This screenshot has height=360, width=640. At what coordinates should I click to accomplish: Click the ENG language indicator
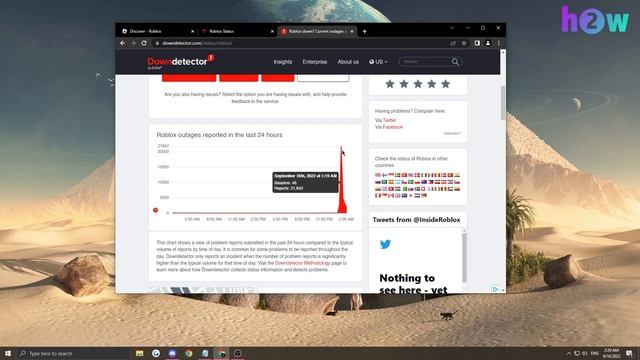[595, 353]
